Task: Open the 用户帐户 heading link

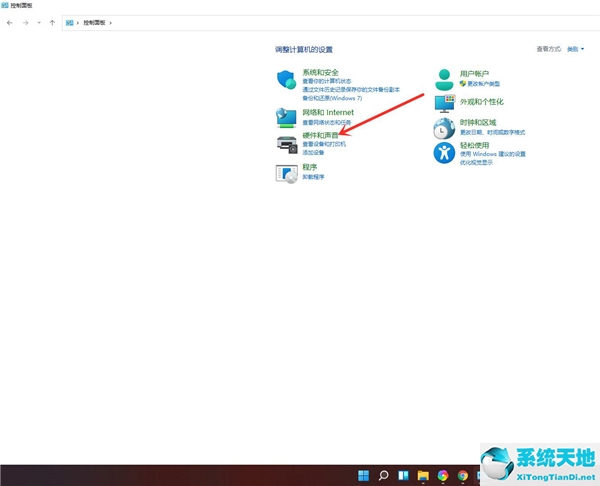Action: point(474,73)
